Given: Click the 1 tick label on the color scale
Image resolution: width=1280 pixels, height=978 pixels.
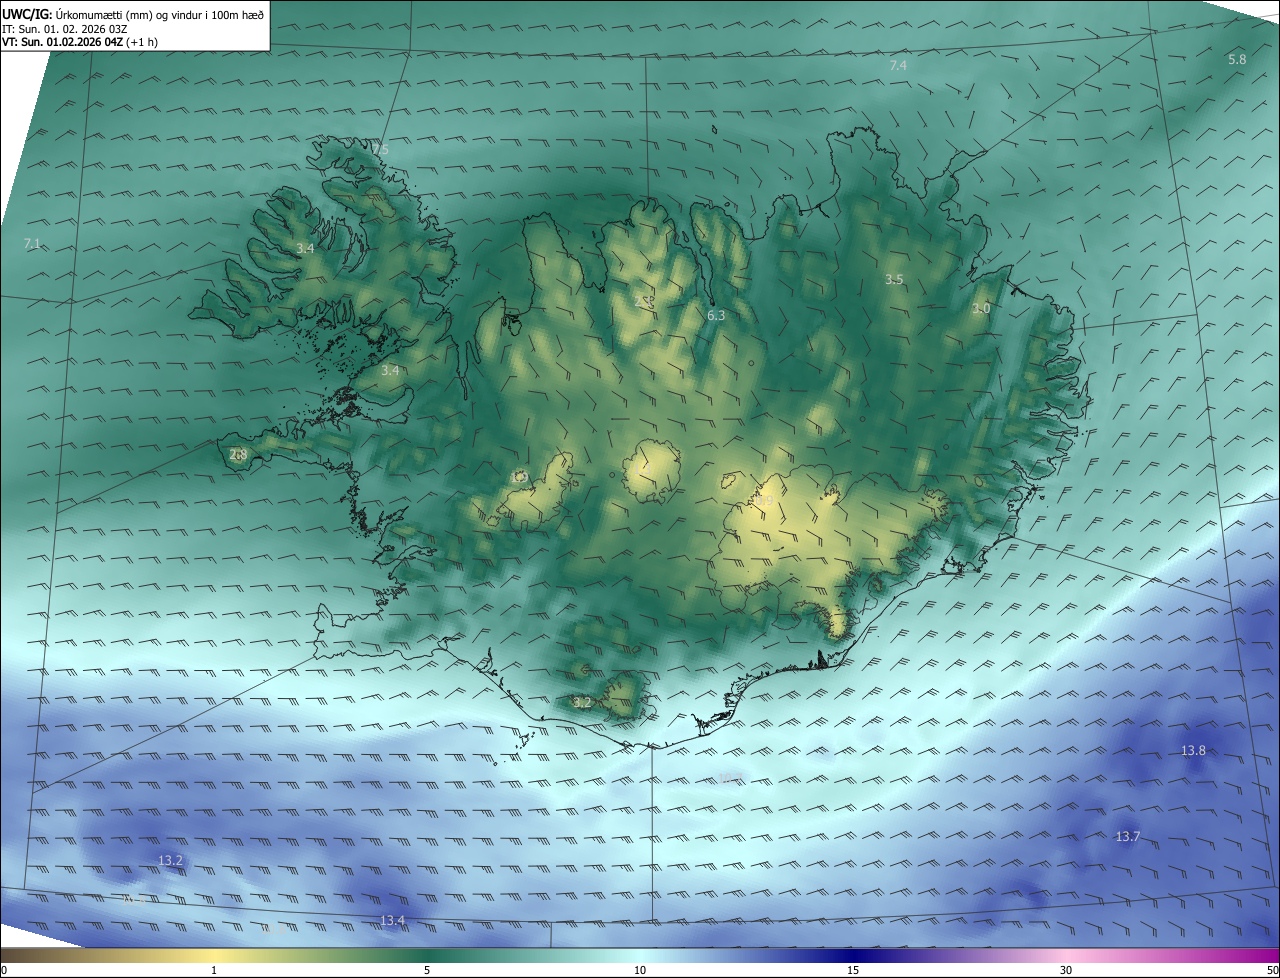Looking at the screenshot, I should coord(214,970).
